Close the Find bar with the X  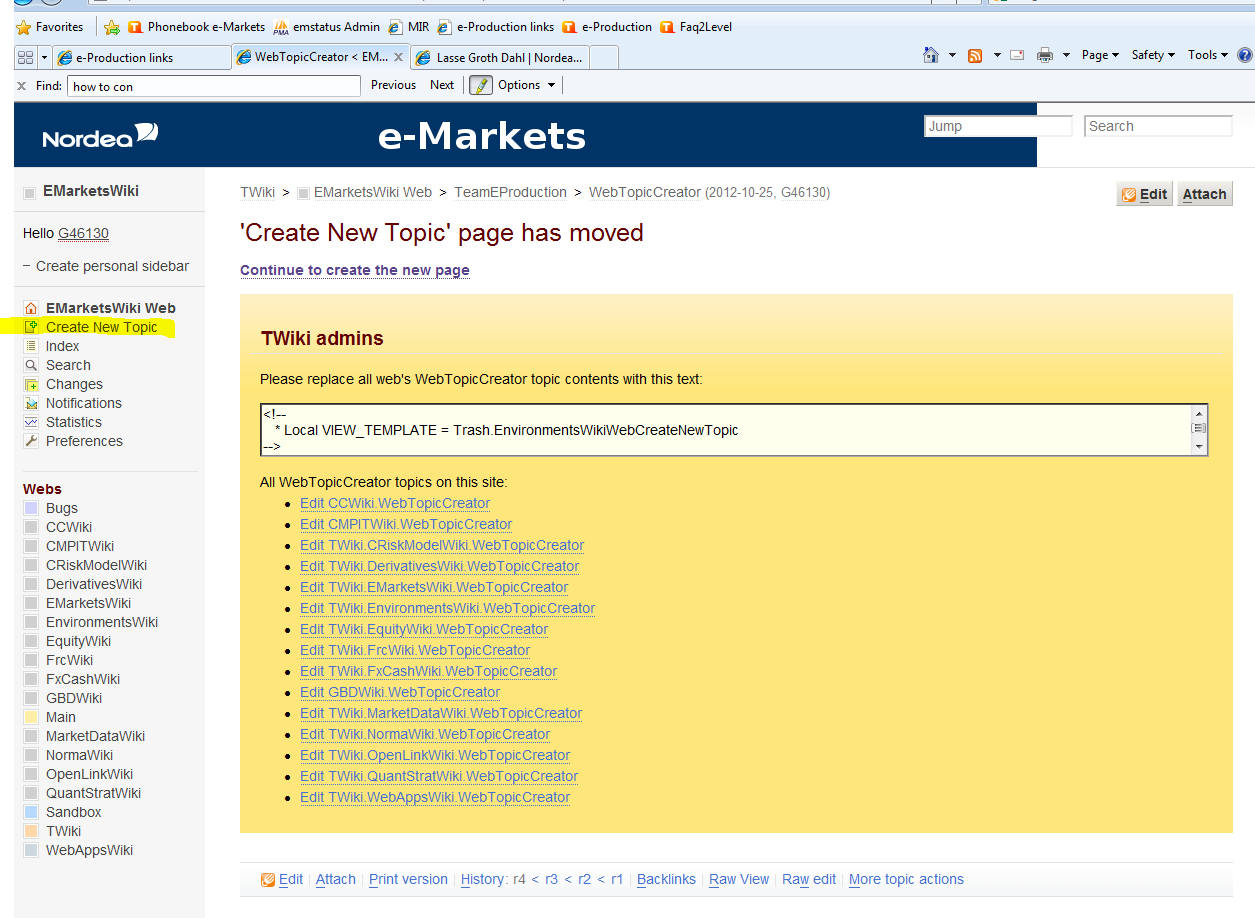[21, 86]
